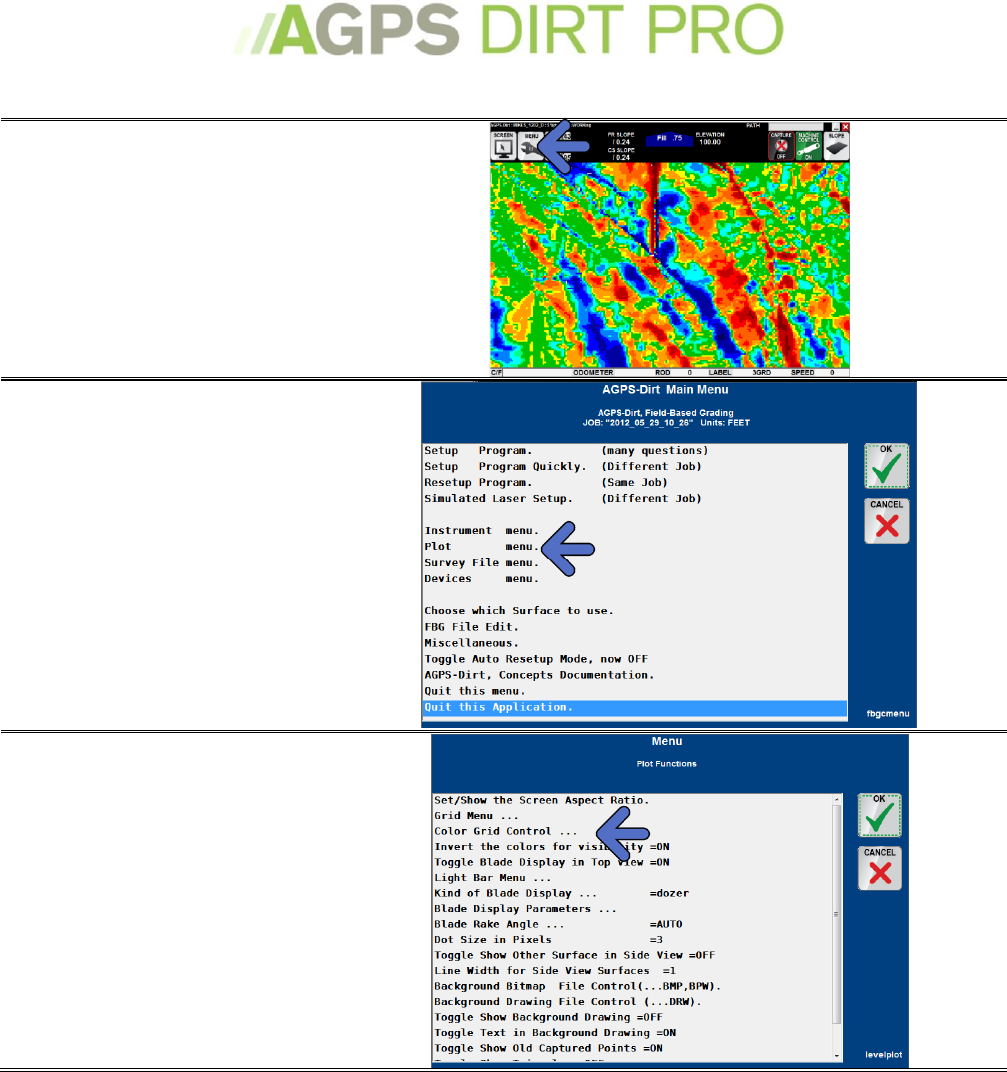1007x1072 pixels.
Task: Click OK checkmark in Main Menu
Action: 886,466
